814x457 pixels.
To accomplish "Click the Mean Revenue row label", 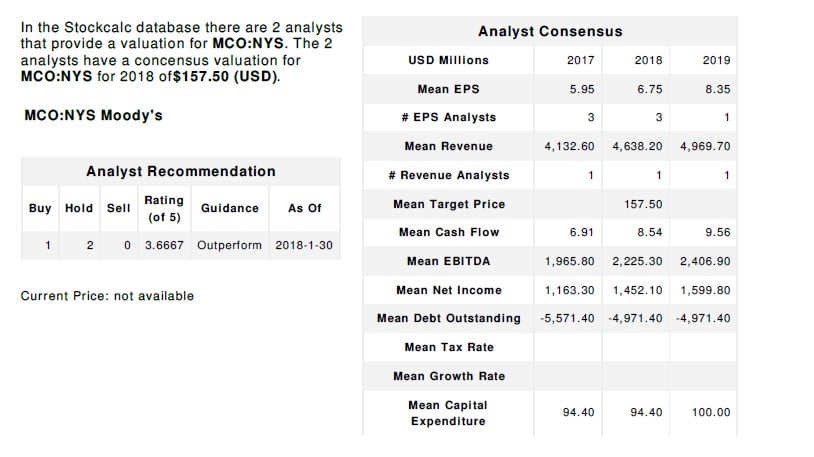I will (448, 146).
